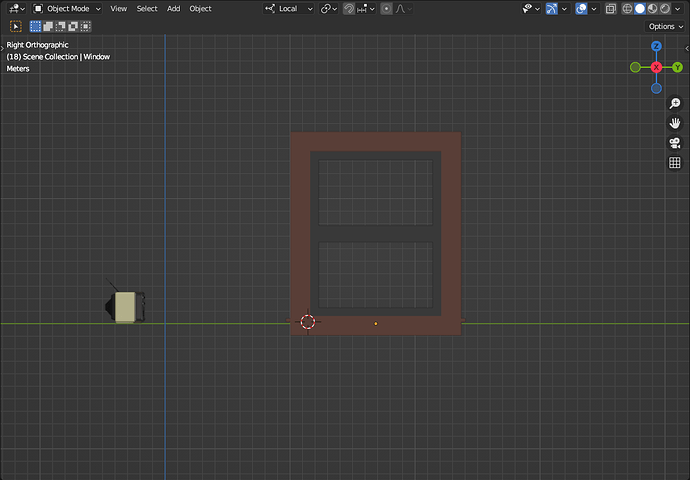Click the select box tool icon
This screenshot has height=480, width=690.
pos(15,26)
